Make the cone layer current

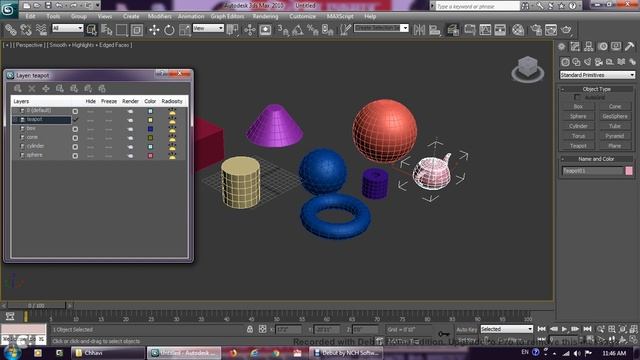click(75, 138)
